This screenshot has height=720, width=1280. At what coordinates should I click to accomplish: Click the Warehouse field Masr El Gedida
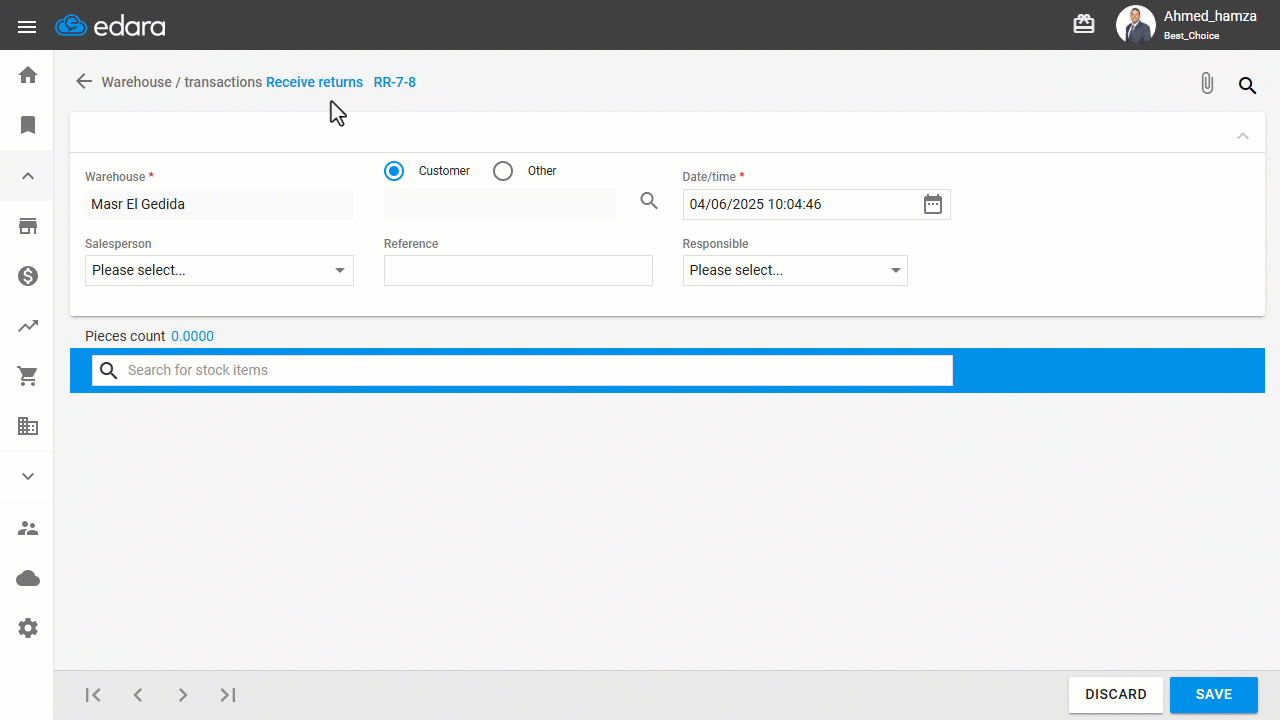click(x=219, y=204)
